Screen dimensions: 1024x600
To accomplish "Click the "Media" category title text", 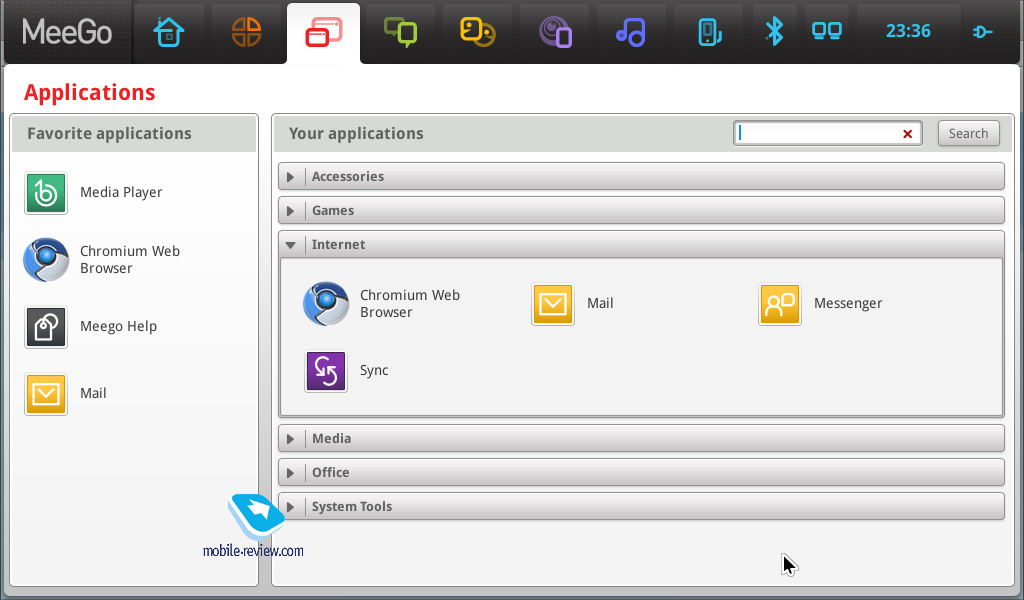I will coord(331,439).
